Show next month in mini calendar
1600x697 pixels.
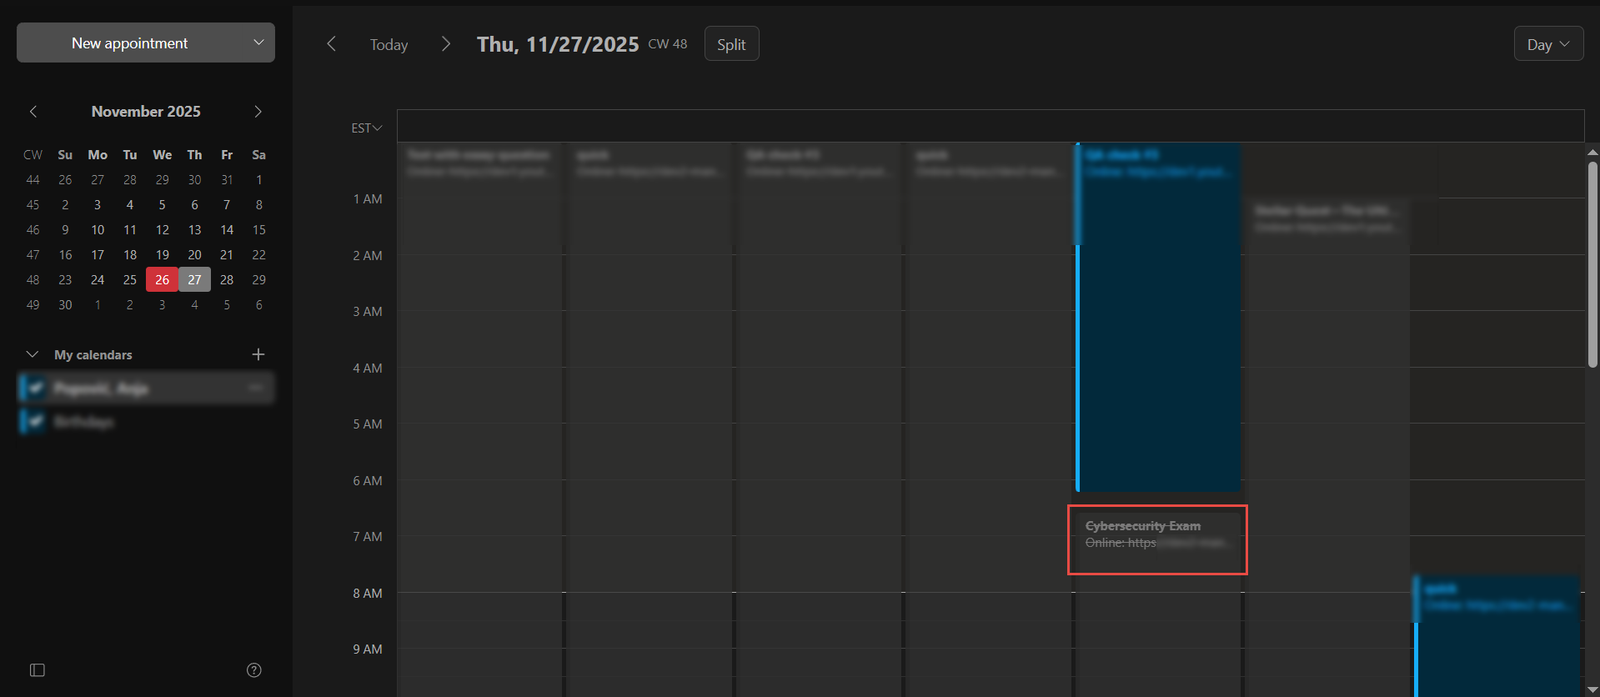[x=258, y=111]
